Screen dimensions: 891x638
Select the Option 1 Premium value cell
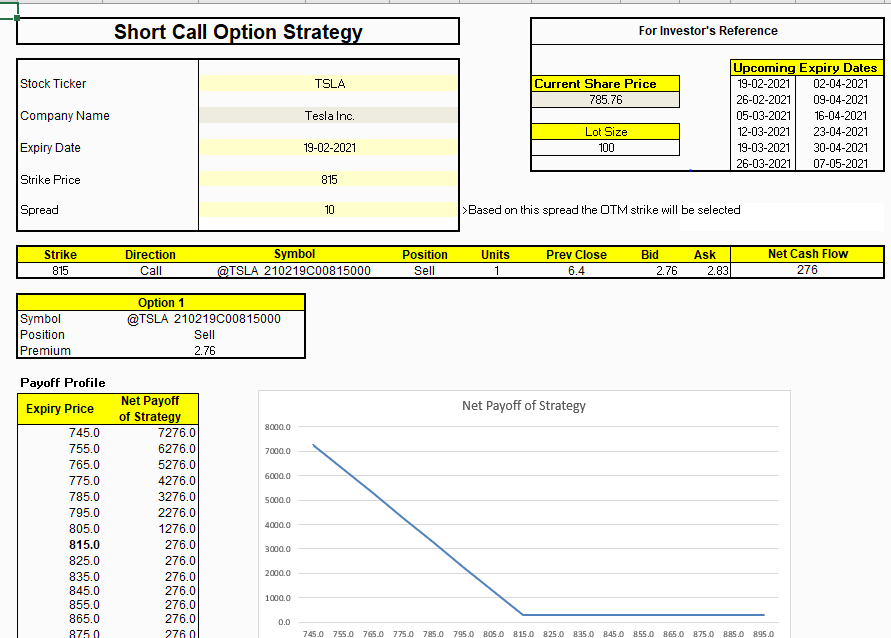(x=204, y=351)
